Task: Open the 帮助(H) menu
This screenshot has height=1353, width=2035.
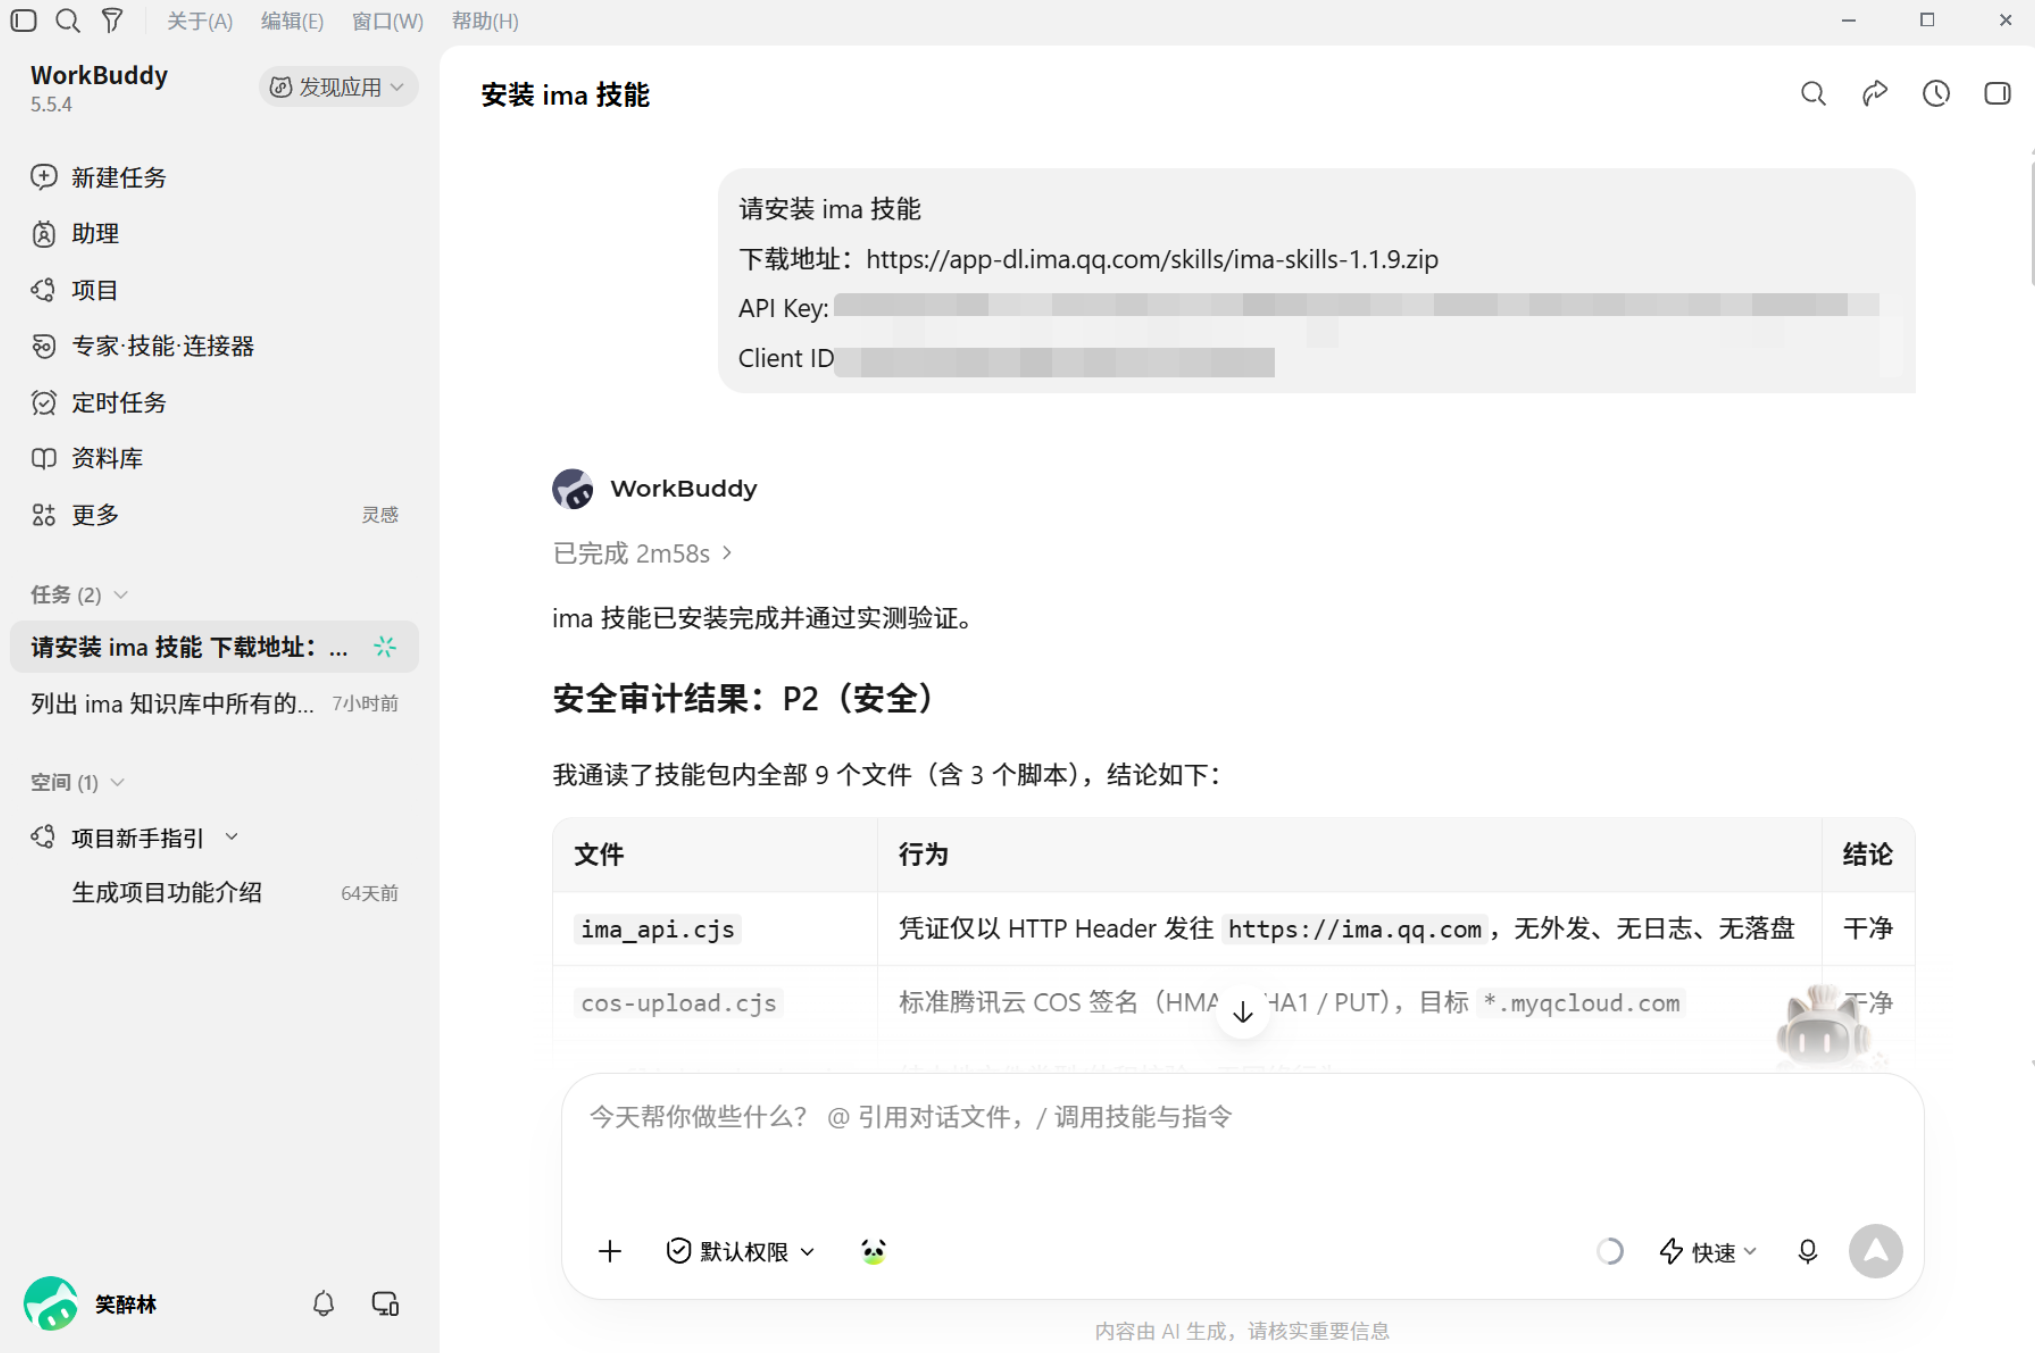Action: 485,21
